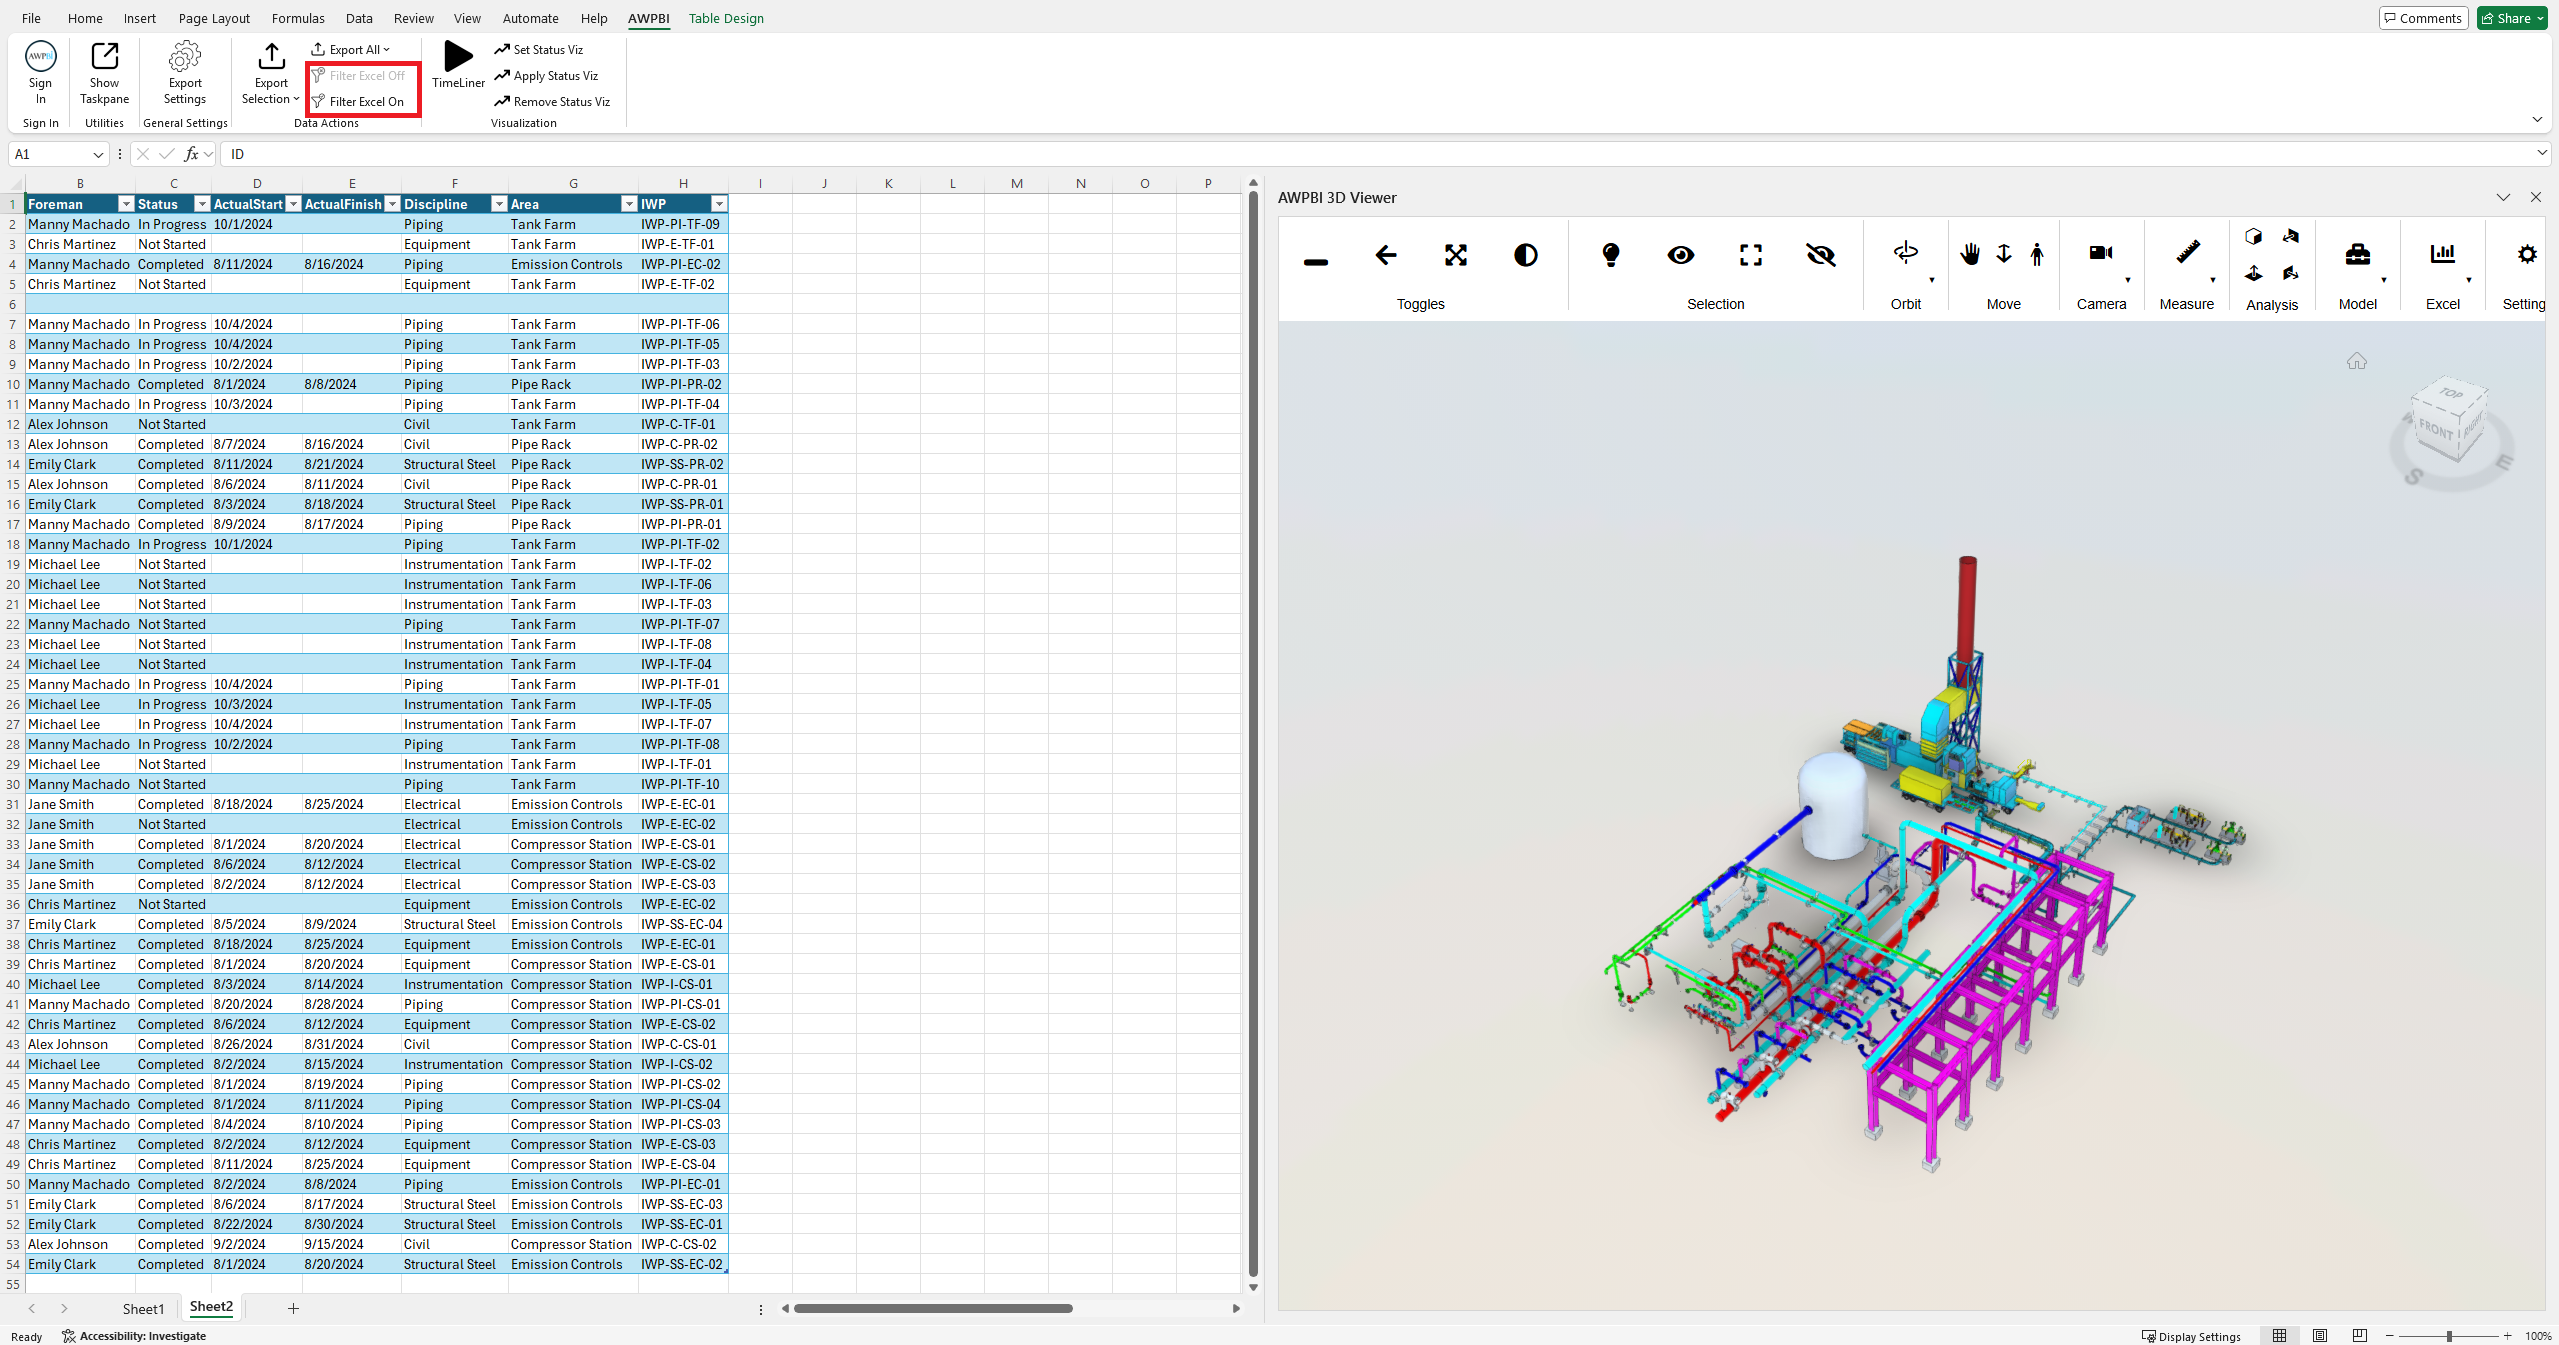
Task: Open the viewer Settings gear icon
Action: (2527, 254)
